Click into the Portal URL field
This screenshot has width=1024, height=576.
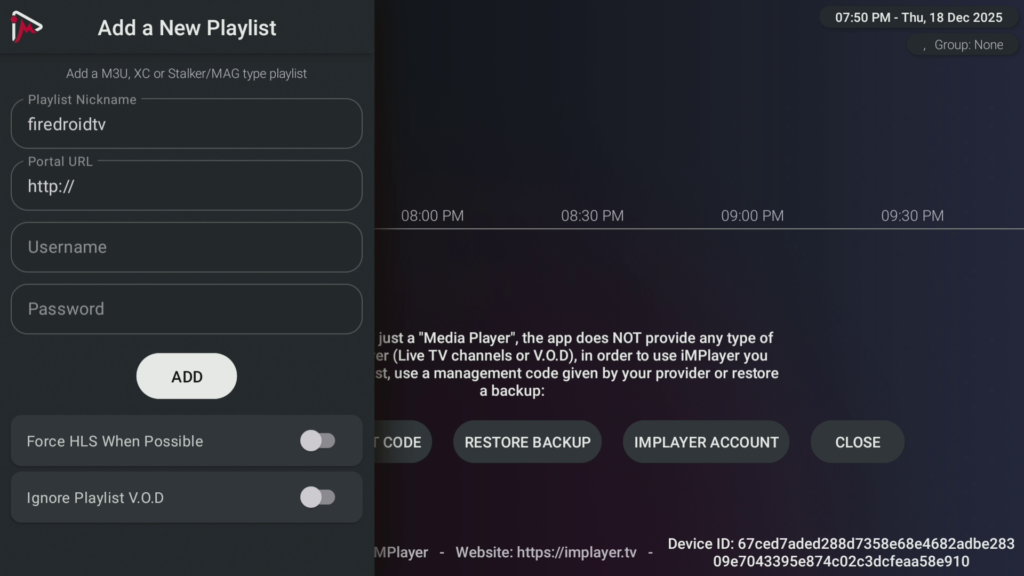(186, 186)
